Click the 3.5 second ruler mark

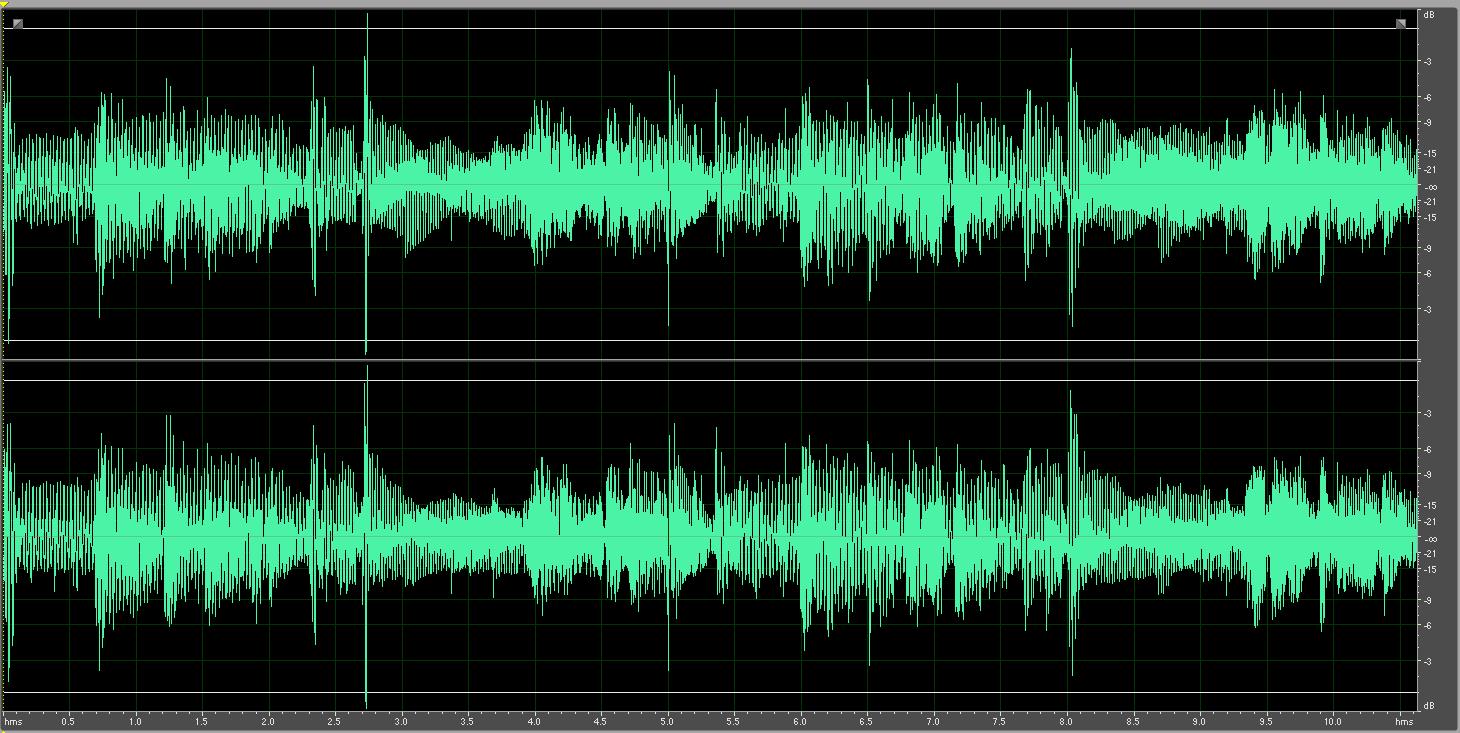pyautogui.click(x=467, y=720)
